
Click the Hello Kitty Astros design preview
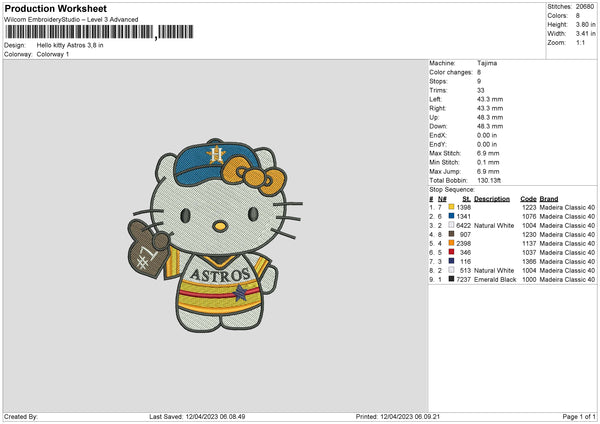[215, 235]
